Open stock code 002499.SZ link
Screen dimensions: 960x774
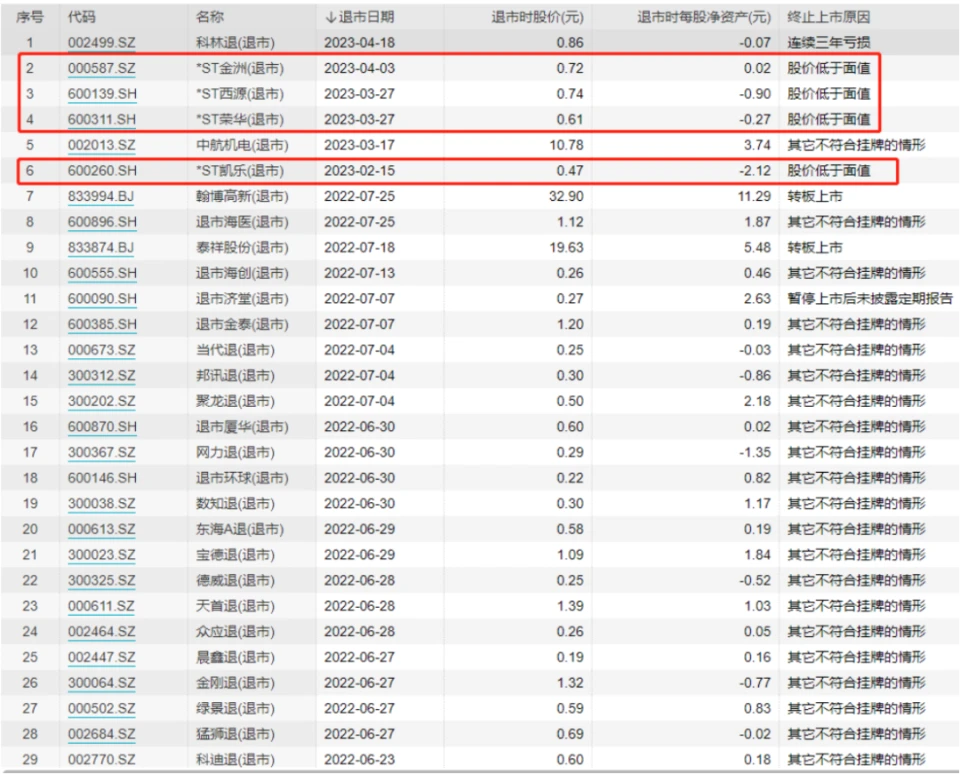(x=101, y=43)
